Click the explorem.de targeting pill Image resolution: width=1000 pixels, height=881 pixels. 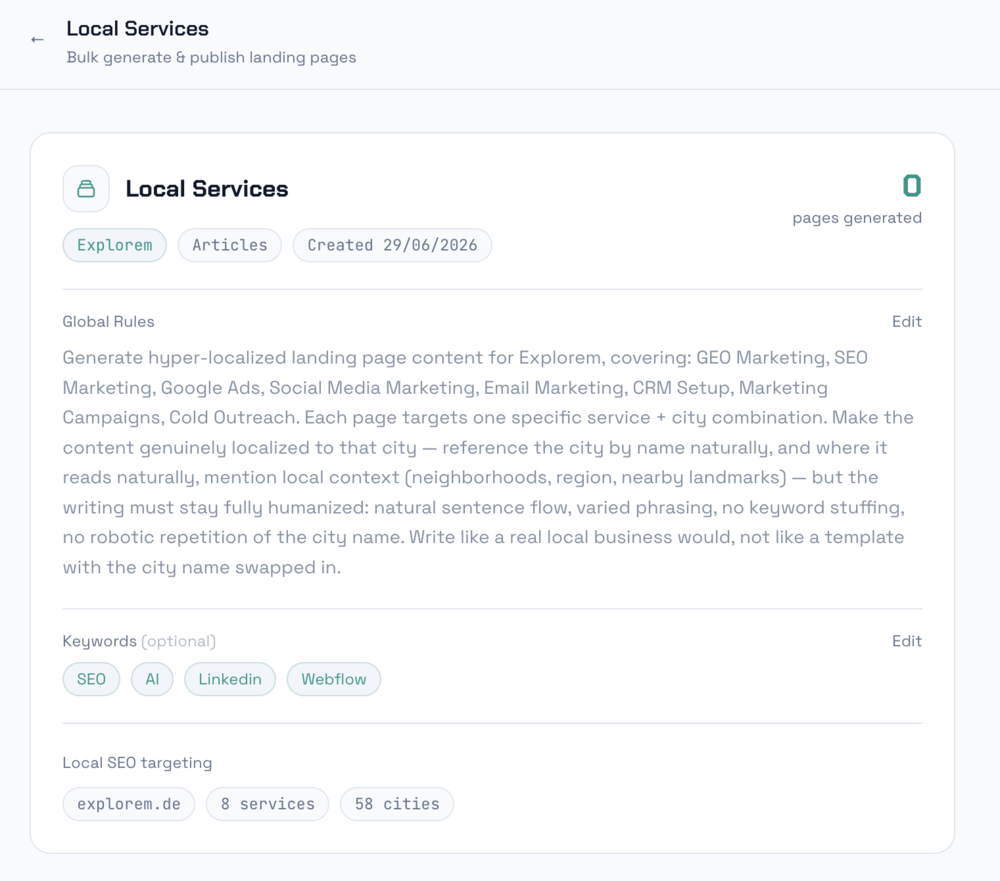(x=129, y=804)
